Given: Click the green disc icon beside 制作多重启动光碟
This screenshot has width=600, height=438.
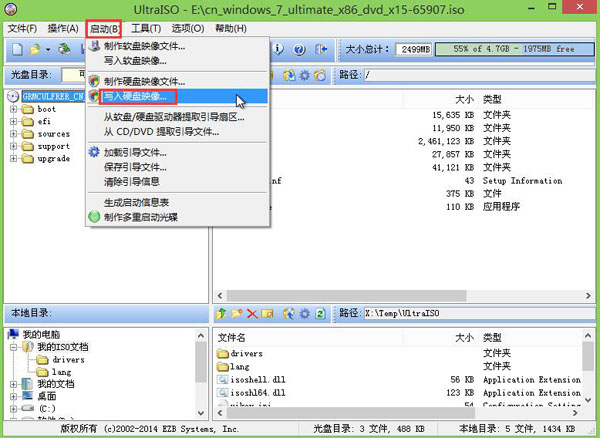Looking at the screenshot, I should [94, 217].
